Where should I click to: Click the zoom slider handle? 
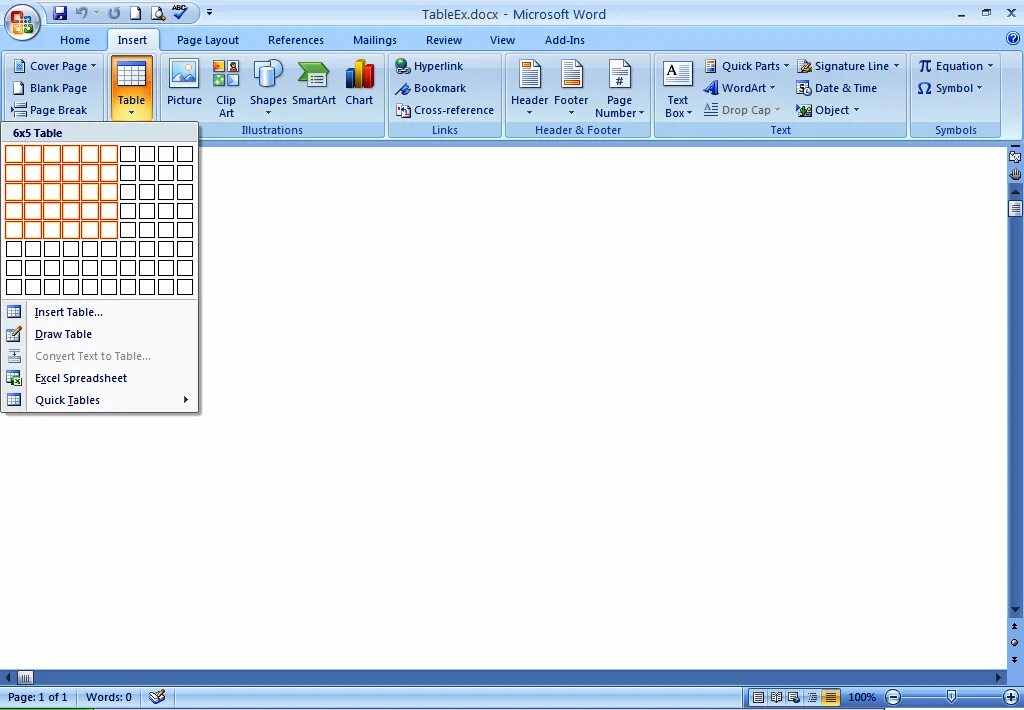coord(952,697)
